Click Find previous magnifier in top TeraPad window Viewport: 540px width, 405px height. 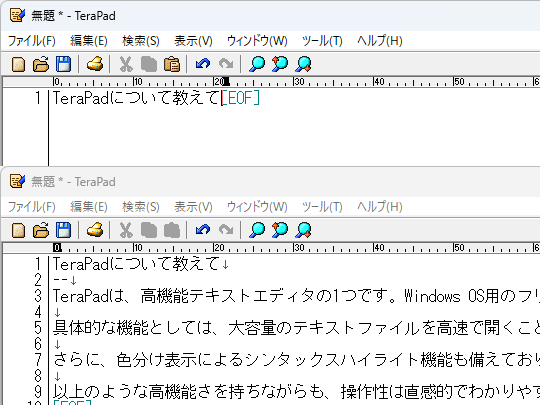[x=280, y=64]
